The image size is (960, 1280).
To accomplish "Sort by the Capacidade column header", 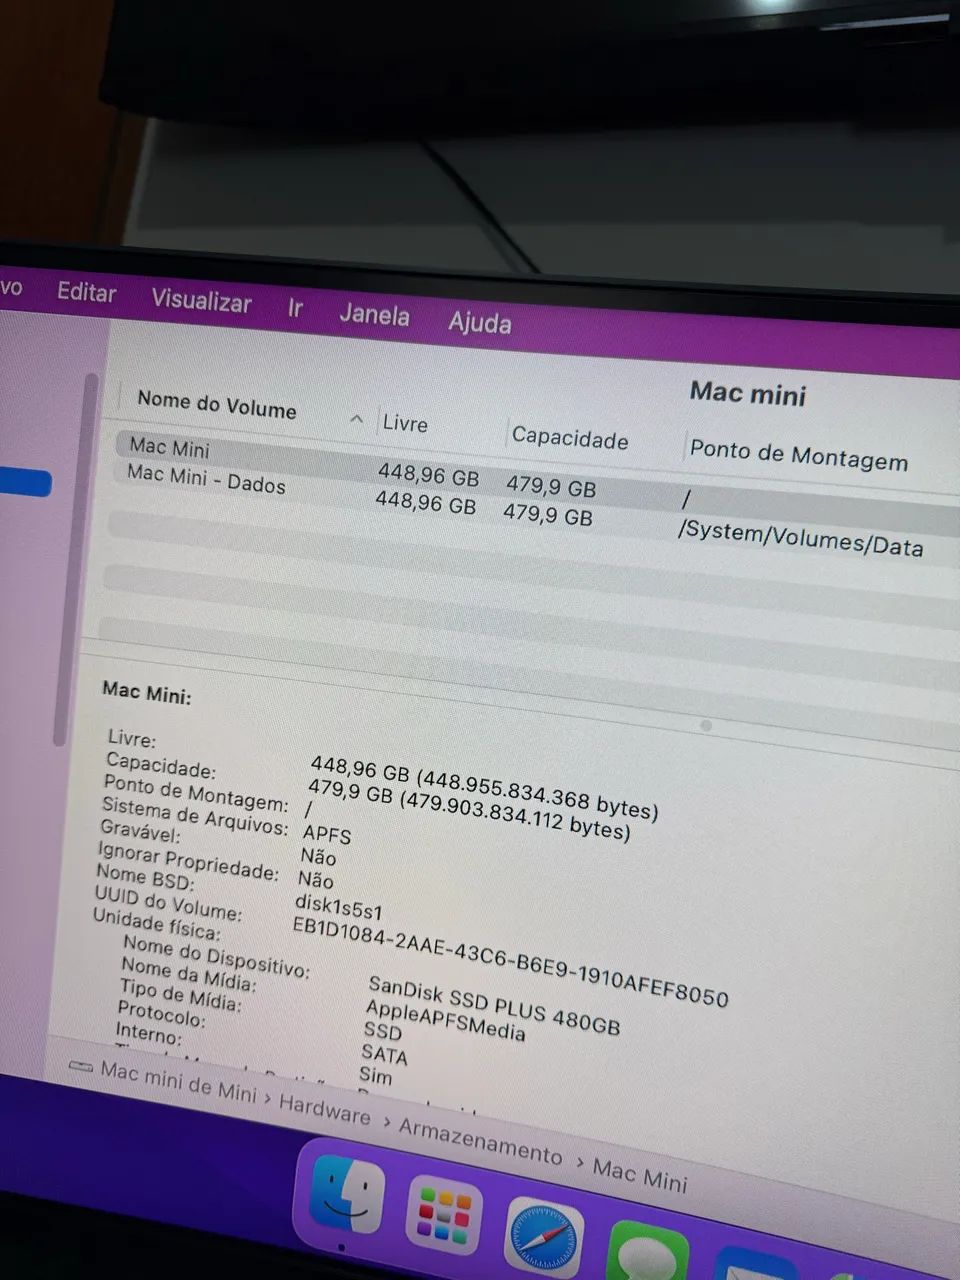I will pos(570,438).
